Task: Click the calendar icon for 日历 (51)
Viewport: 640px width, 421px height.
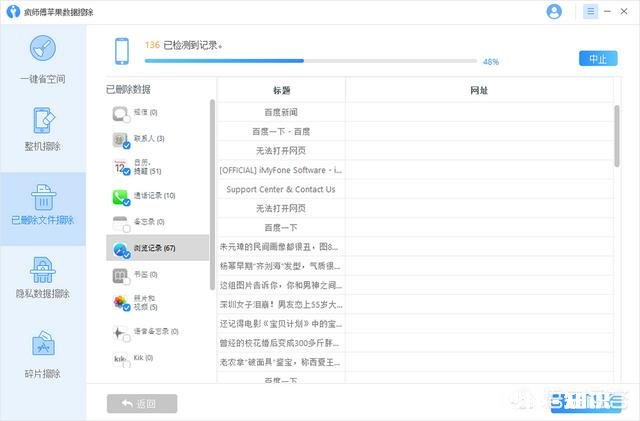Action: [120, 167]
